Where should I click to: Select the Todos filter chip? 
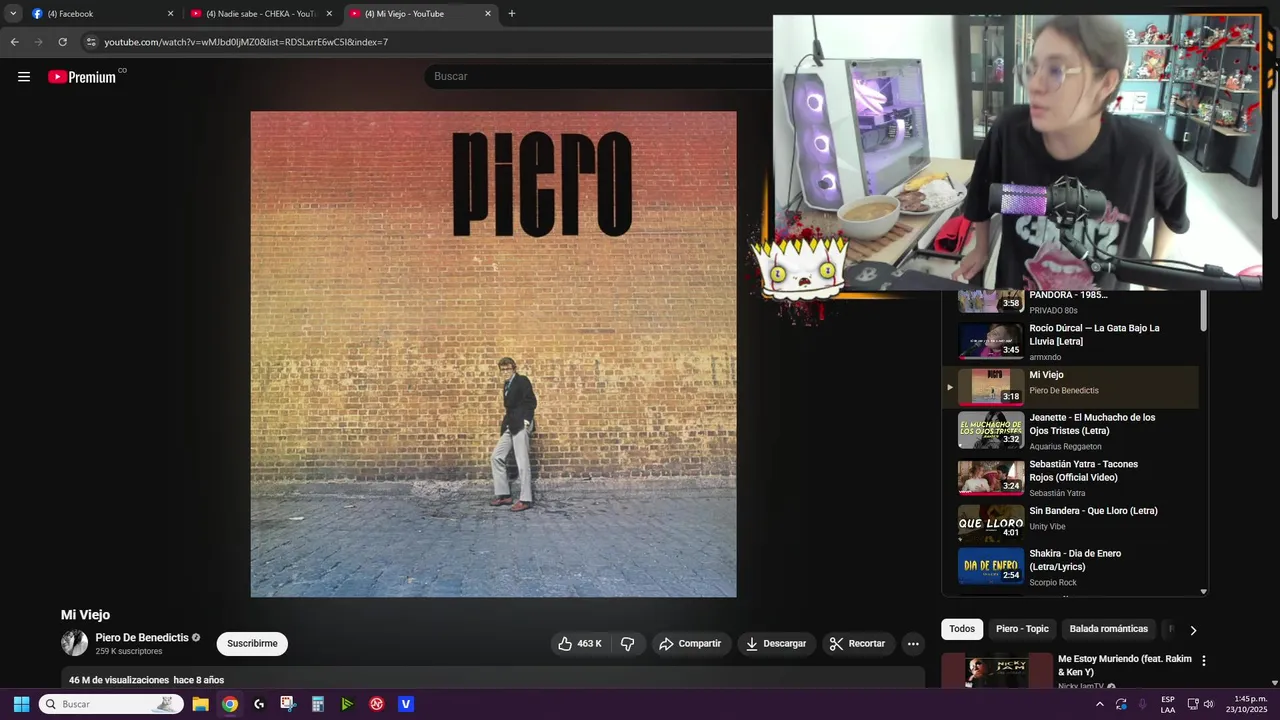pyautogui.click(x=962, y=629)
